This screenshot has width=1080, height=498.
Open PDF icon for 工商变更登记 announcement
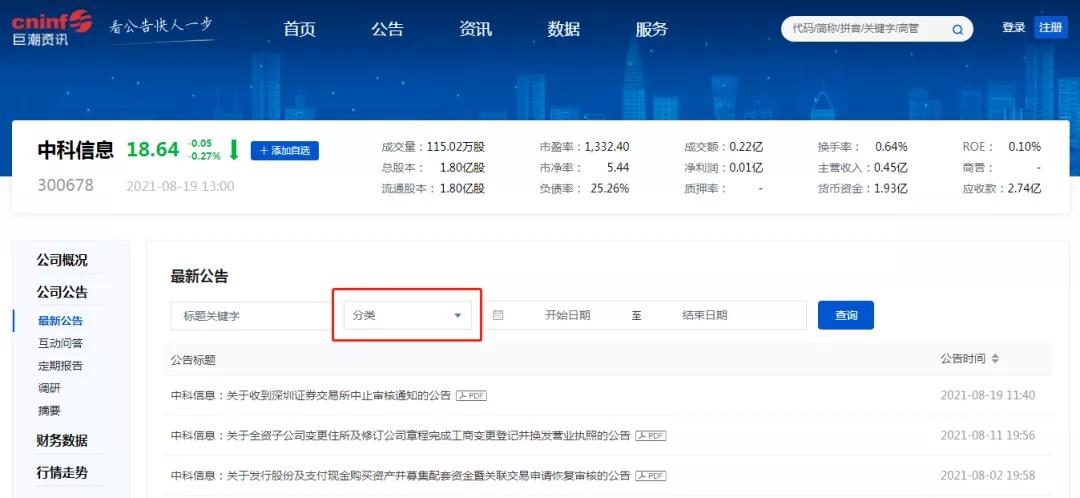click(651, 435)
